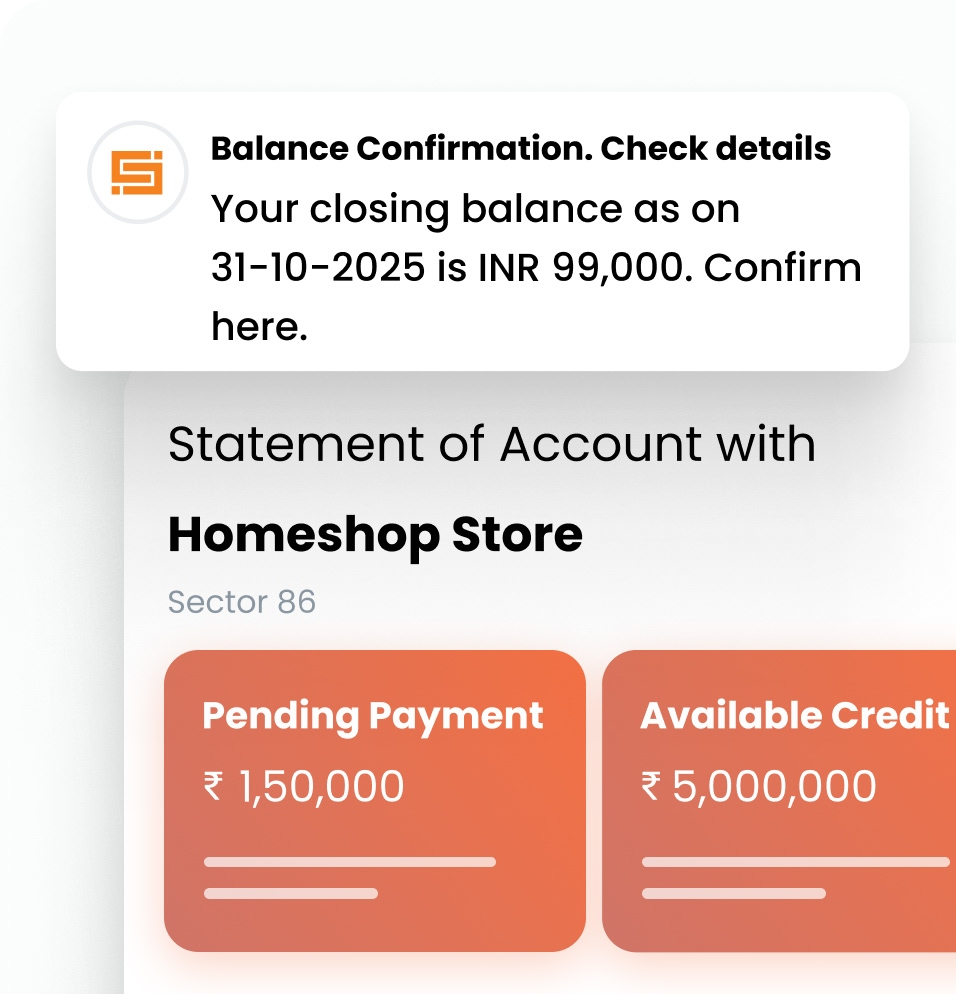Click the "Statement of Account with" heading
This screenshot has height=994, width=956.
click(x=491, y=444)
